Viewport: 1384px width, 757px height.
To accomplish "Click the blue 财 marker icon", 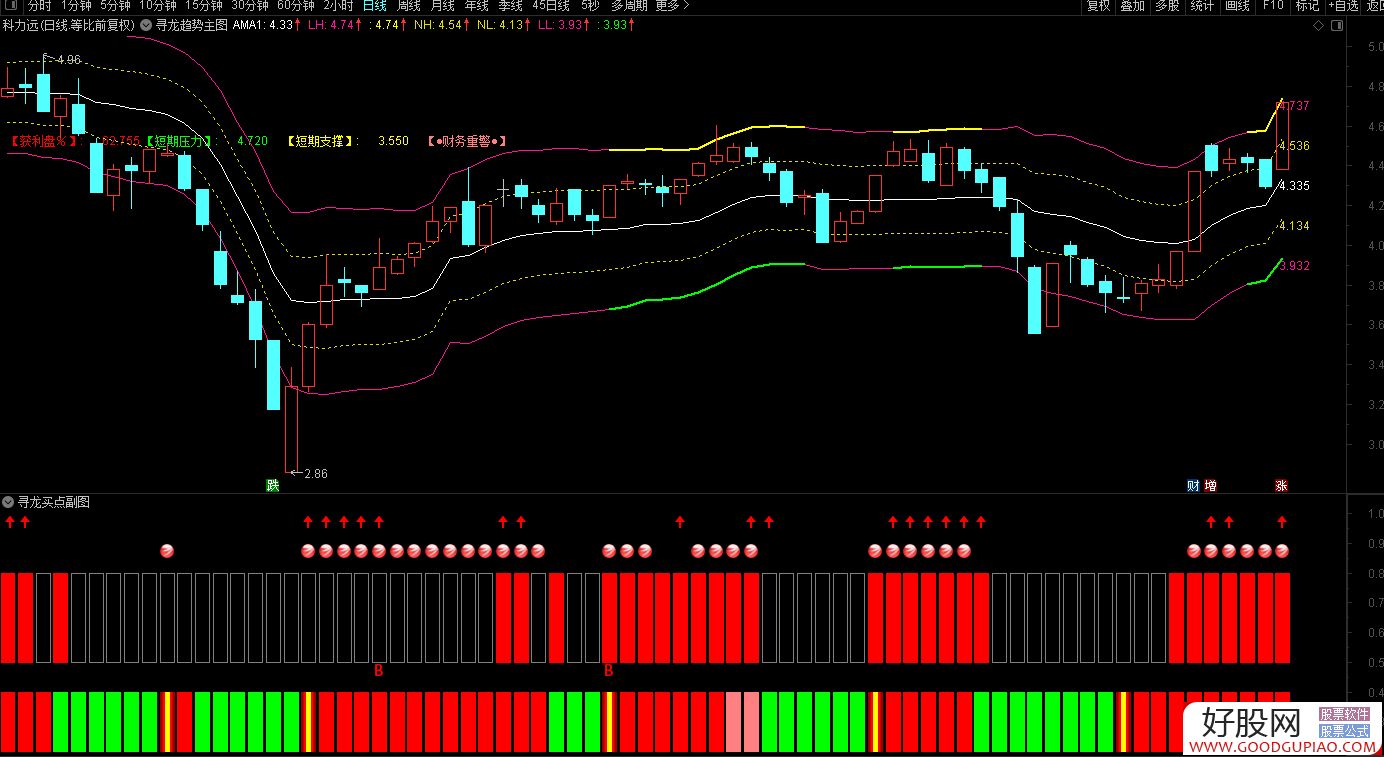I will [x=1193, y=486].
